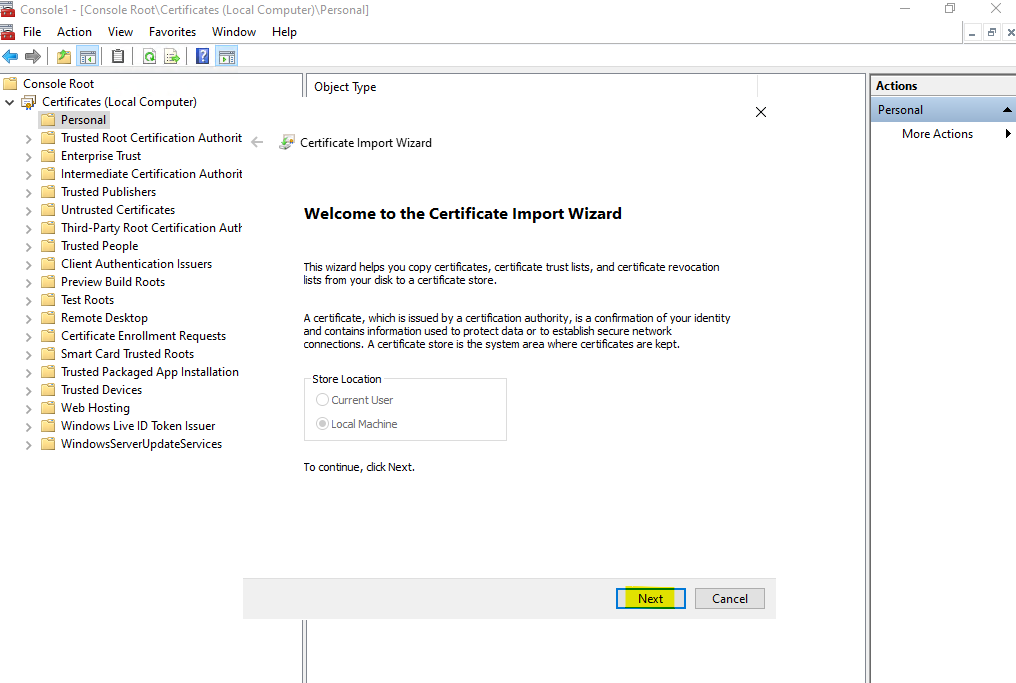Open the Action menu
The image size is (1016, 683).
click(x=74, y=32)
